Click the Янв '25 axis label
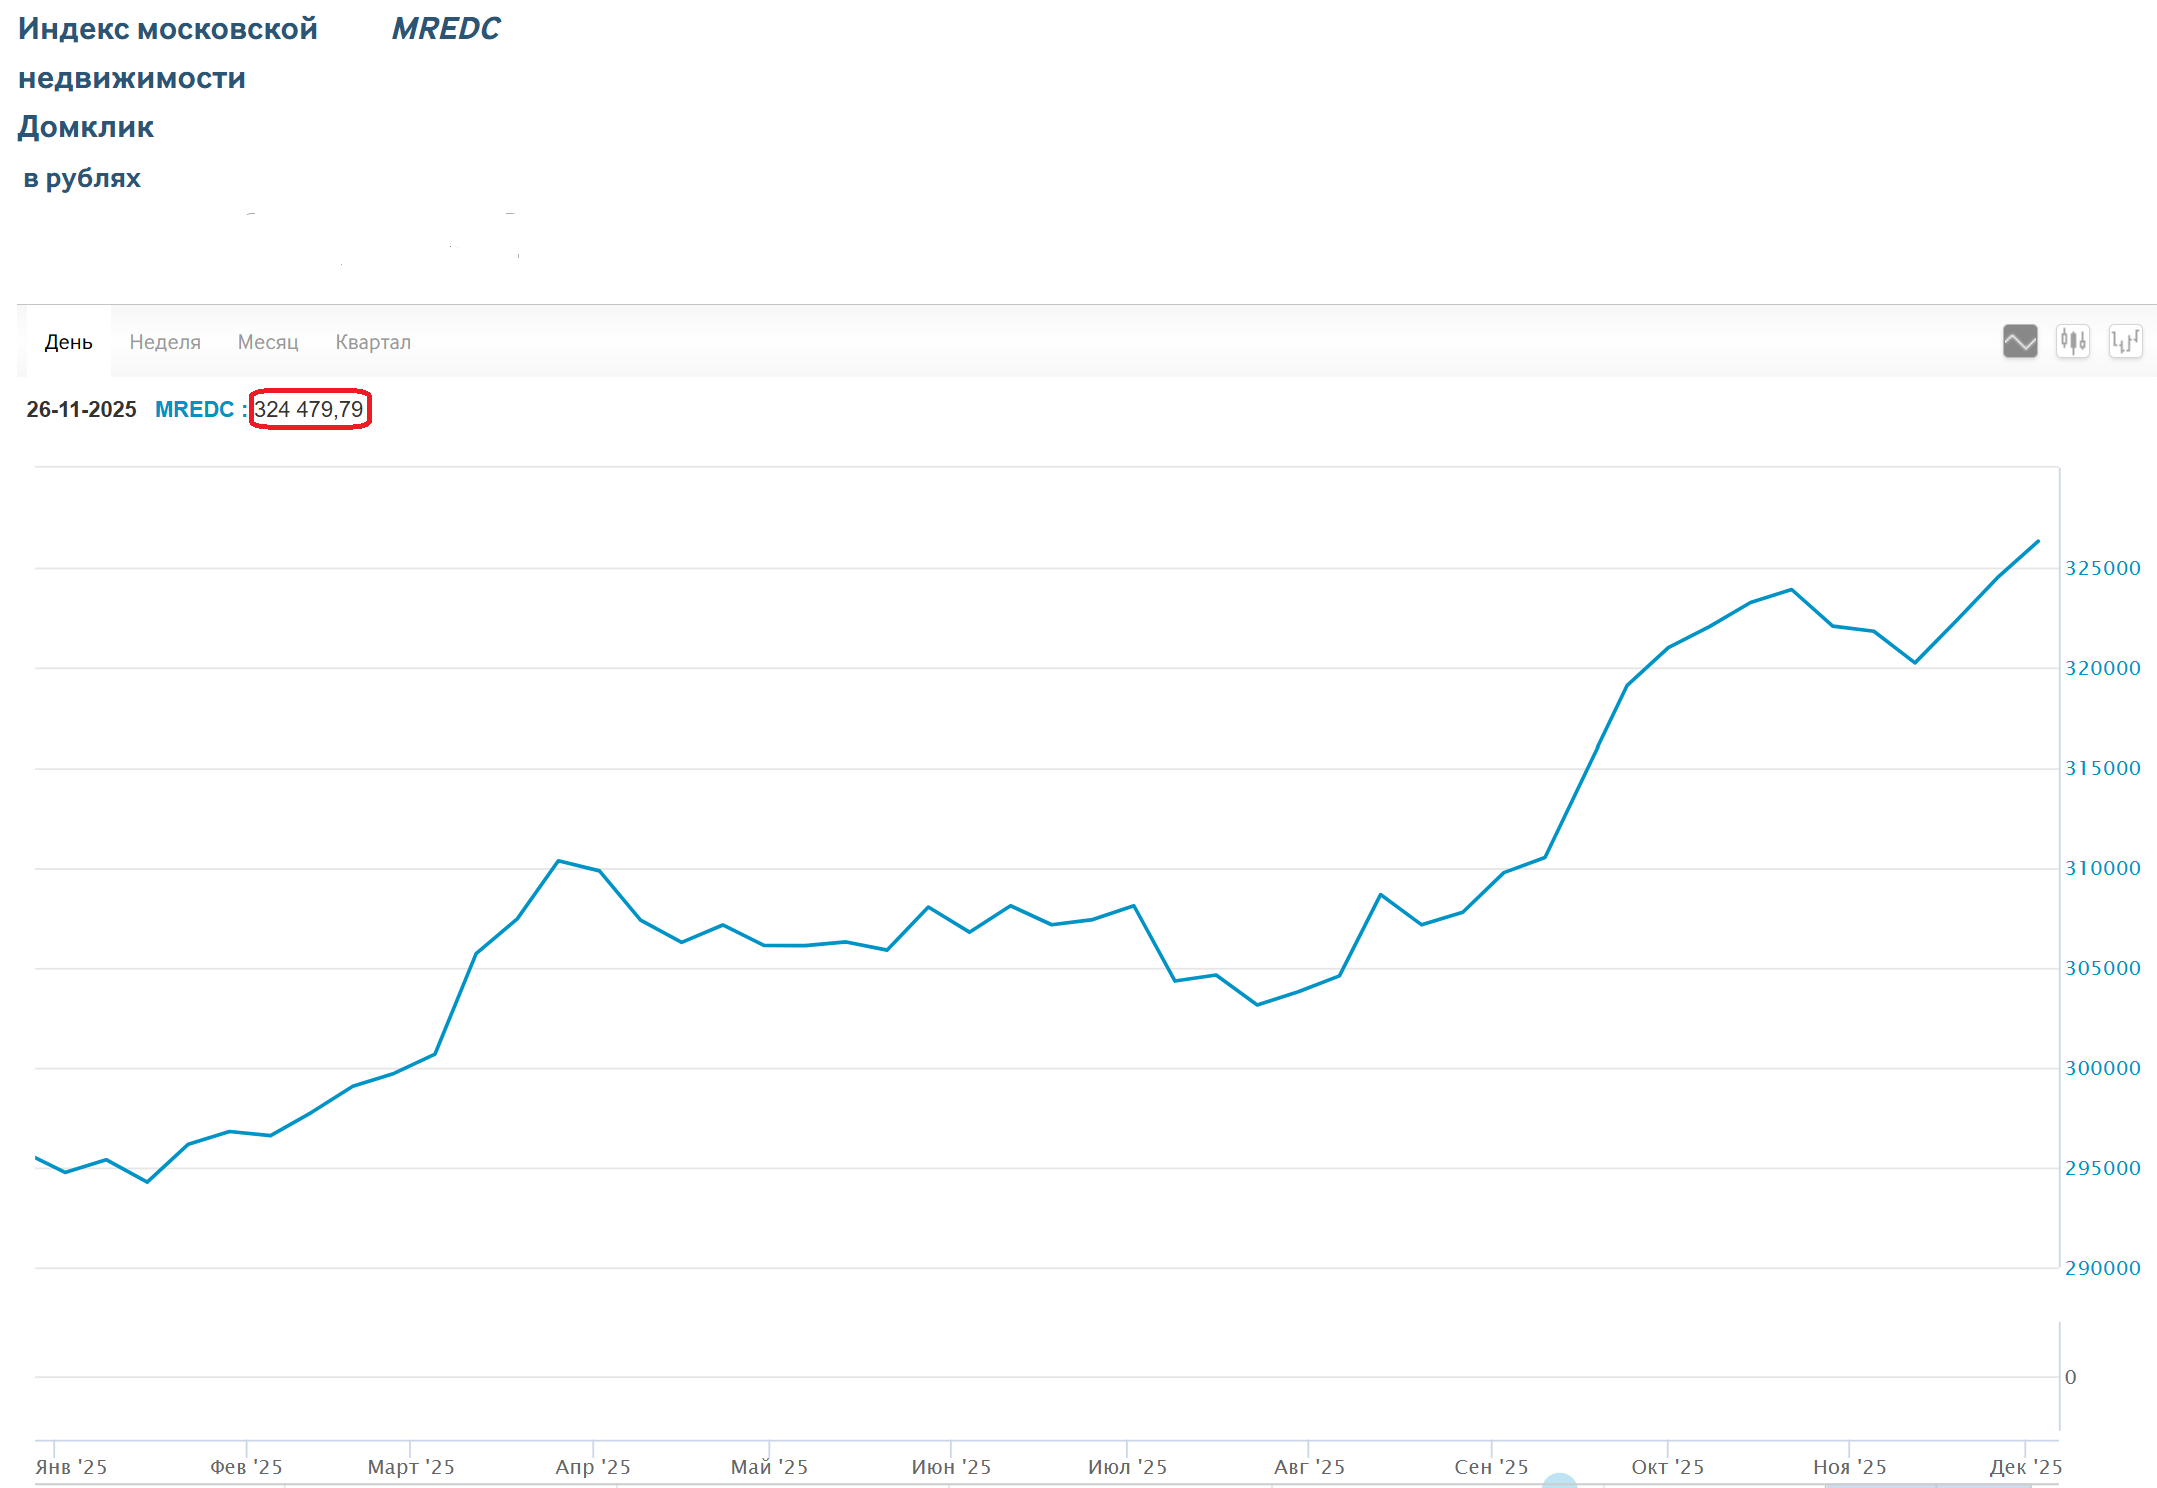The width and height of the screenshot is (2157, 1488). click(71, 1466)
